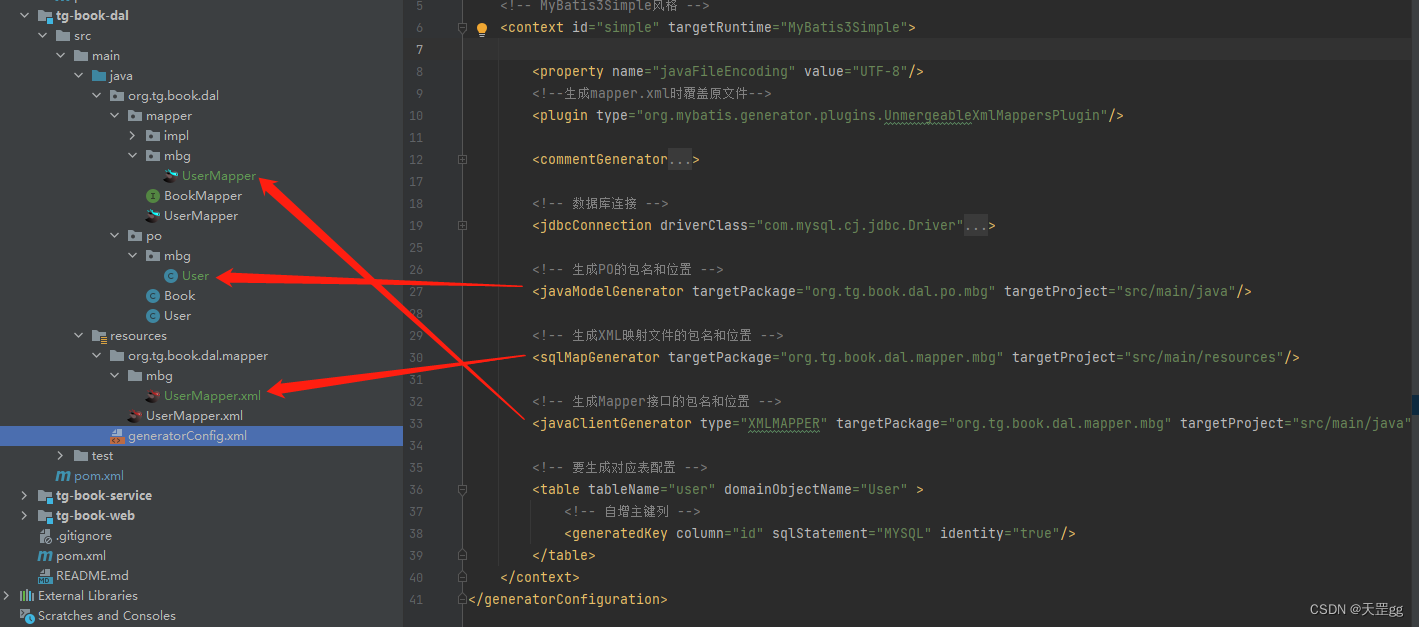Select the tg-book-web module name
Screen dimensions: 1419x627
[x=95, y=516]
